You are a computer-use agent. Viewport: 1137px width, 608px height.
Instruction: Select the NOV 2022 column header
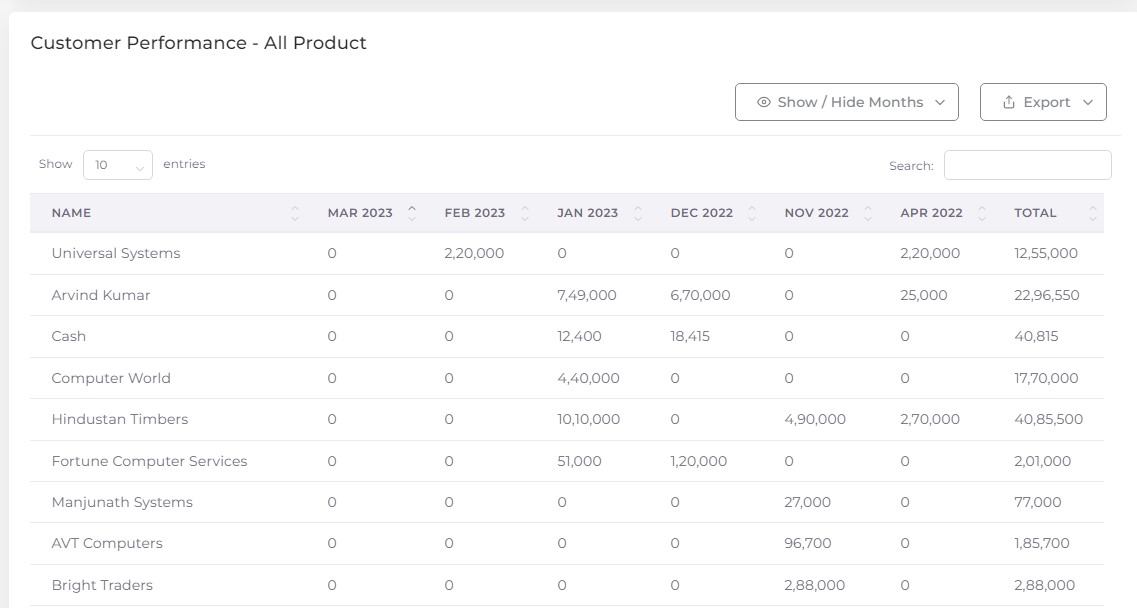[x=816, y=212]
